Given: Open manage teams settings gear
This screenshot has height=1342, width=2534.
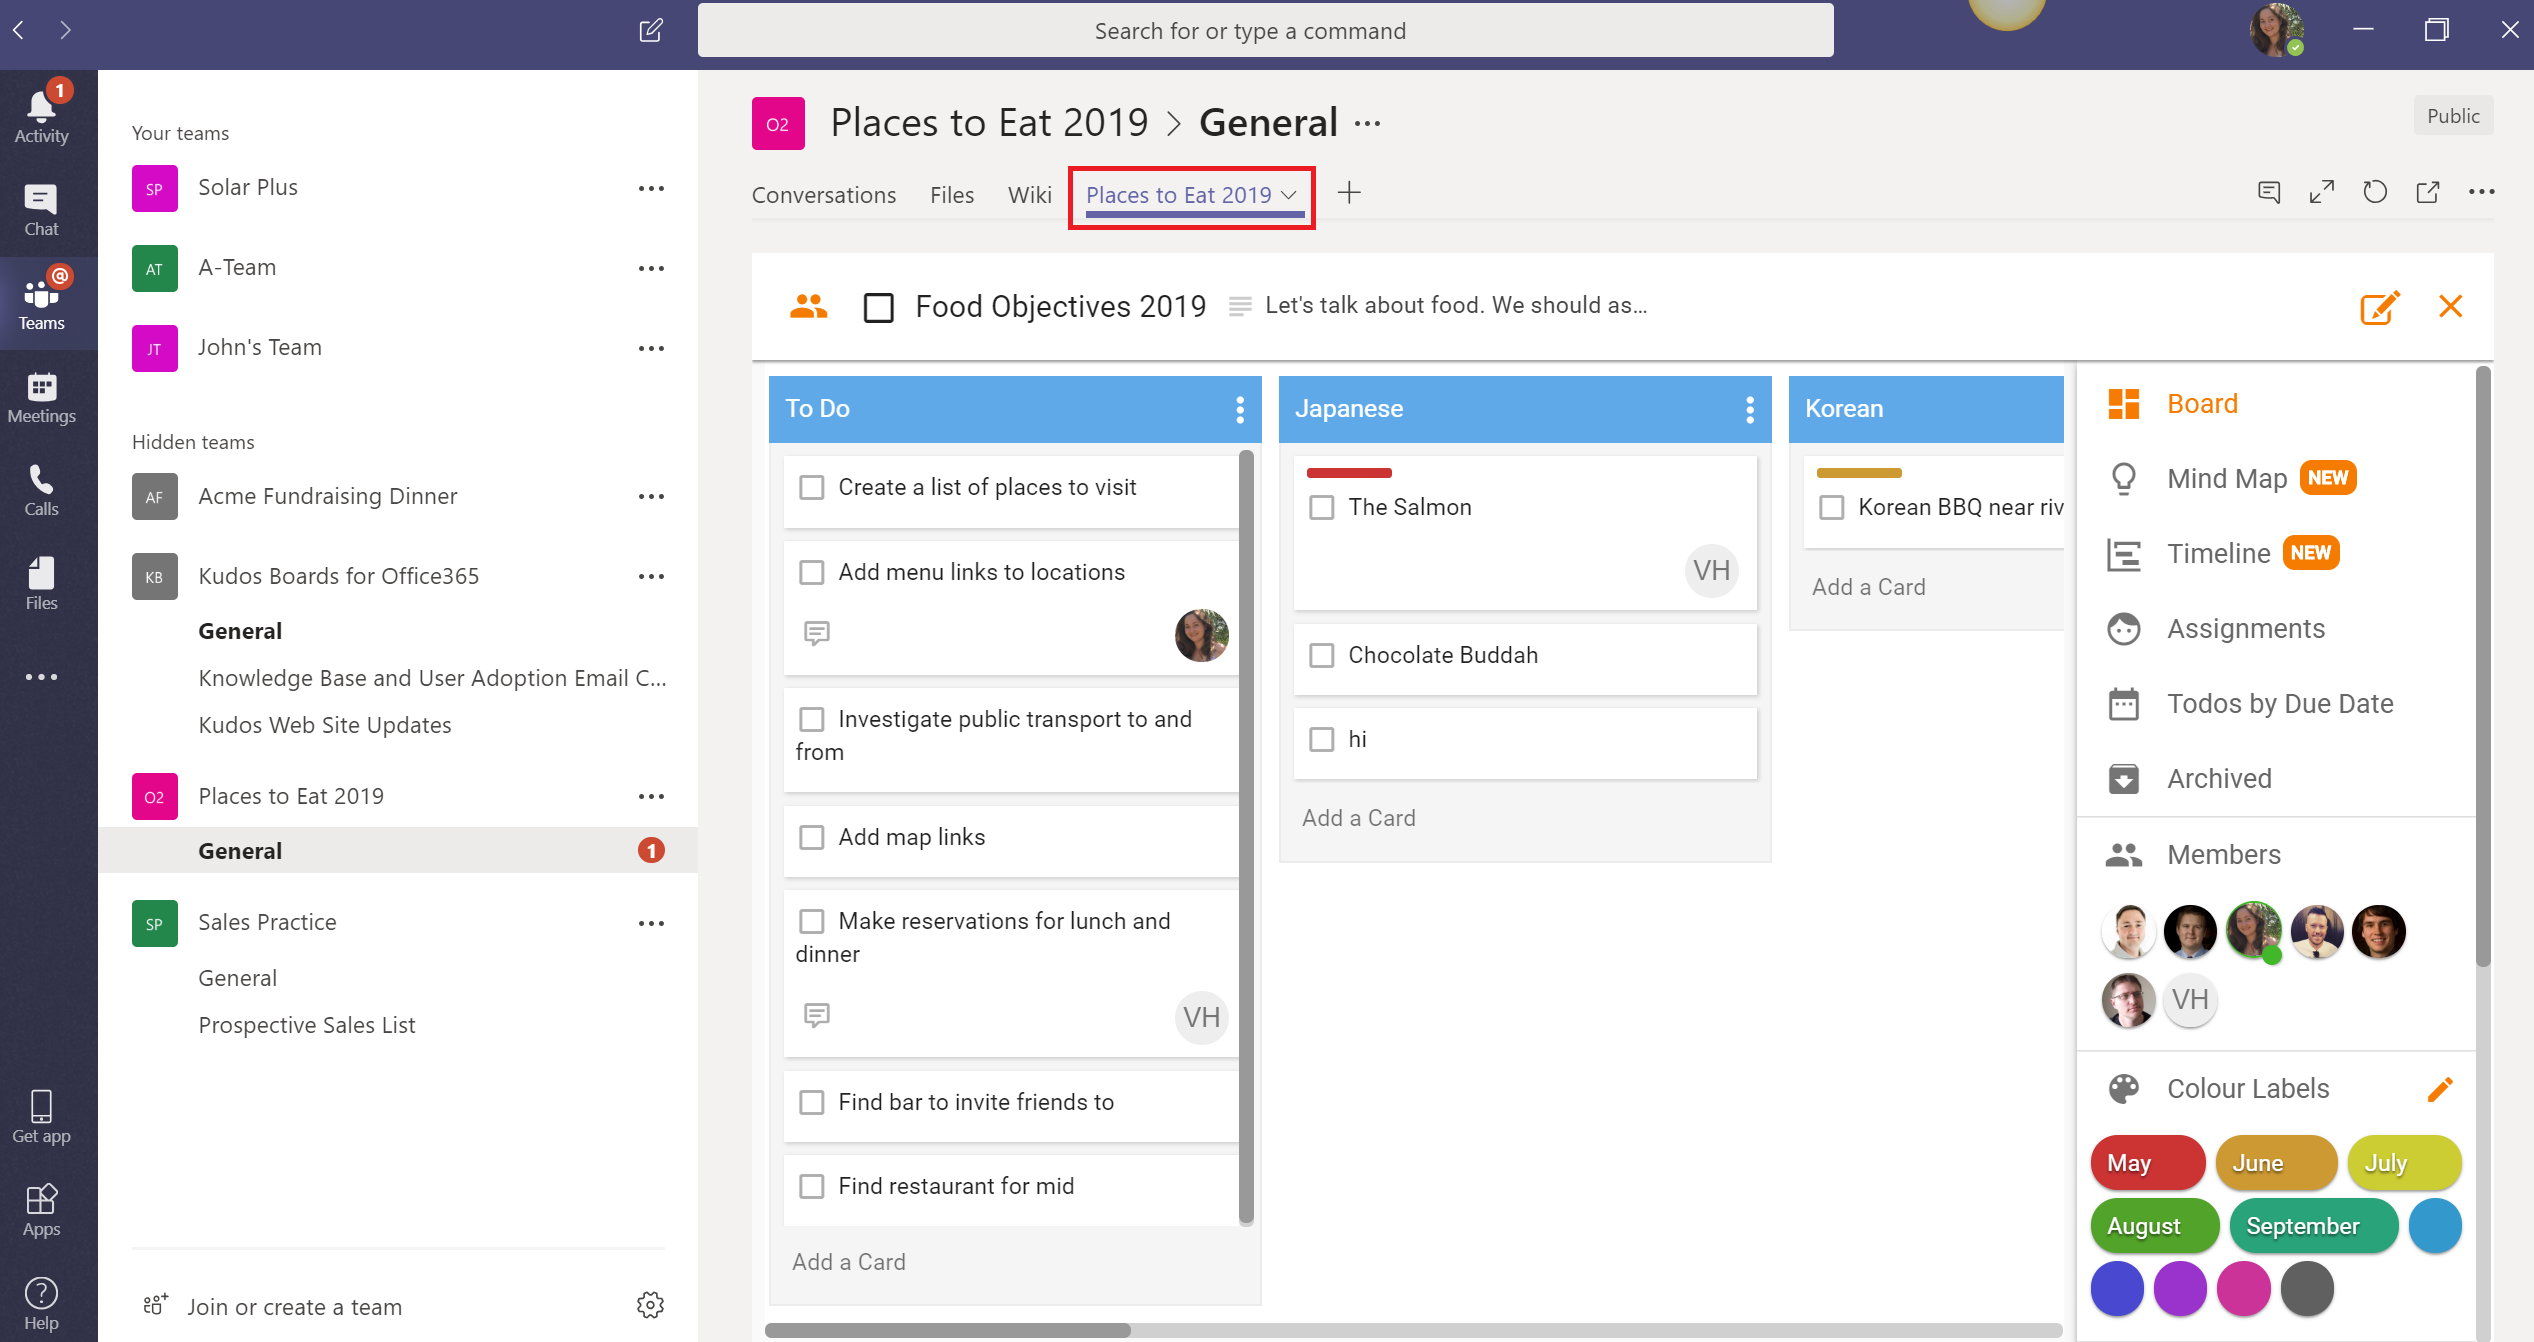Looking at the screenshot, I should point(650,1305).
